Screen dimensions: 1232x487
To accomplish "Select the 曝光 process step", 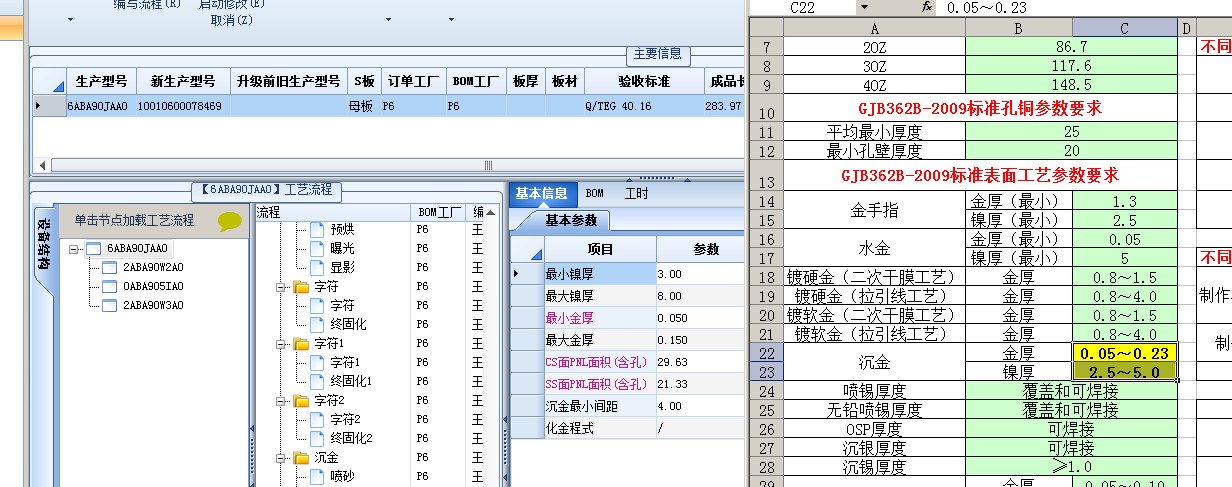I will [x=342, y=249].
